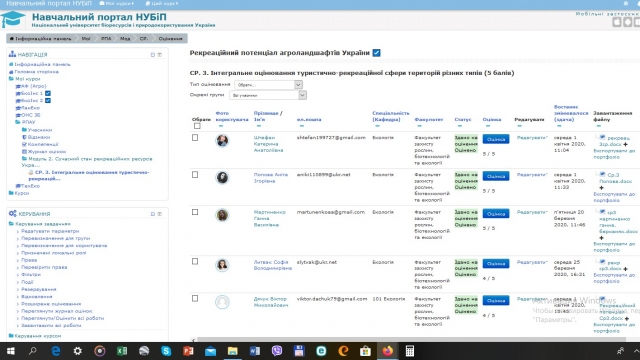Select the checkbox for Dachuk Viktor row
This screenshot has width=640, height=360.
coord(195,298)
